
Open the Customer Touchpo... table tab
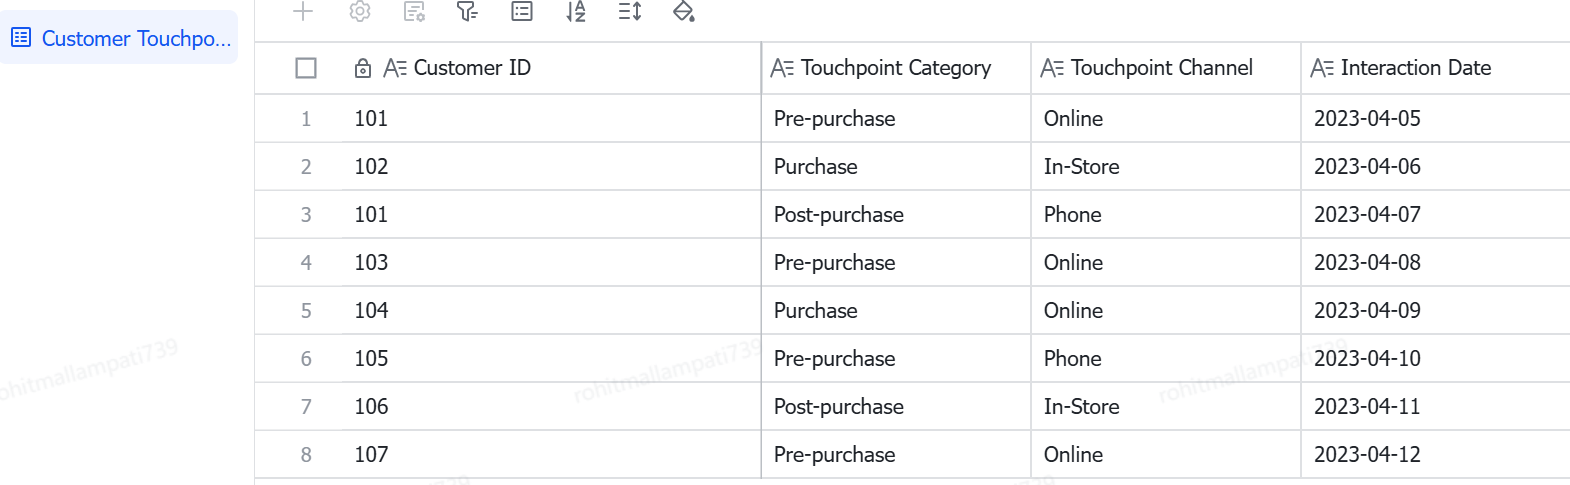119,38
